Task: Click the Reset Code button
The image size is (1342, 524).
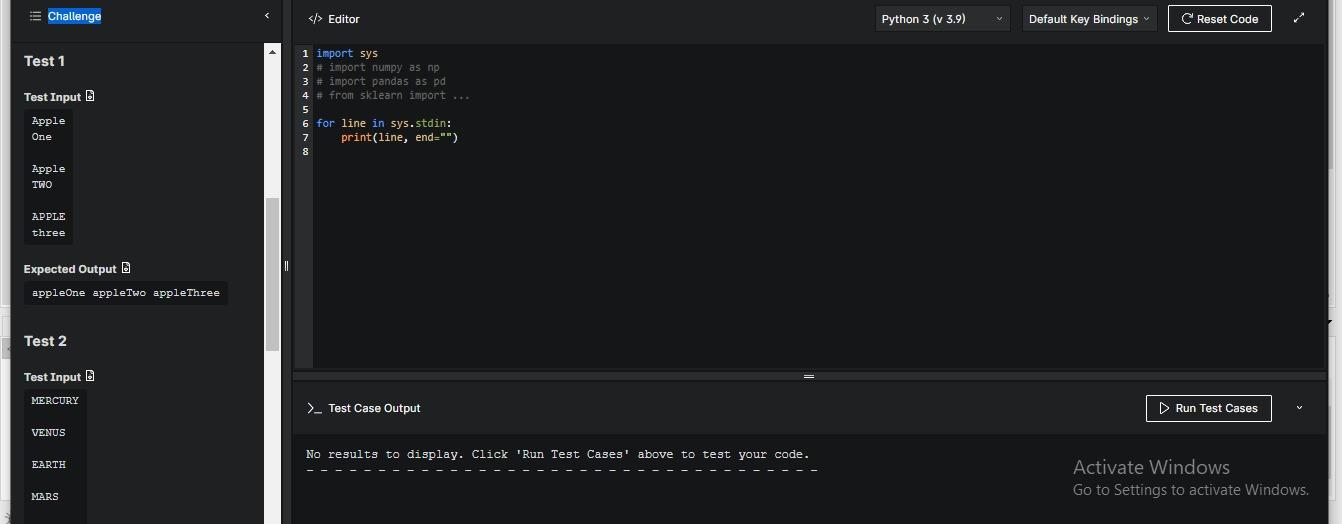Action: coord(1219,19)
